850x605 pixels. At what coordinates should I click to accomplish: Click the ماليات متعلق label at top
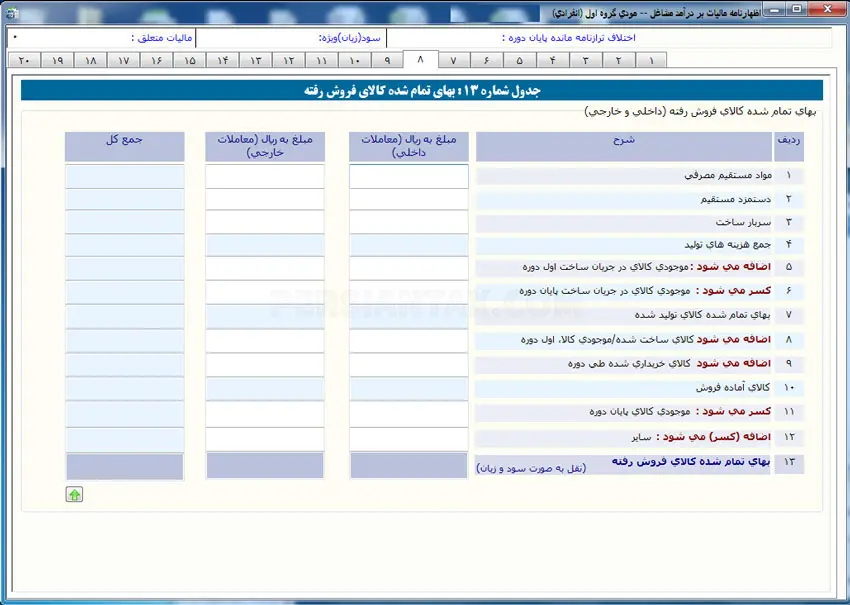pos(162,38)
